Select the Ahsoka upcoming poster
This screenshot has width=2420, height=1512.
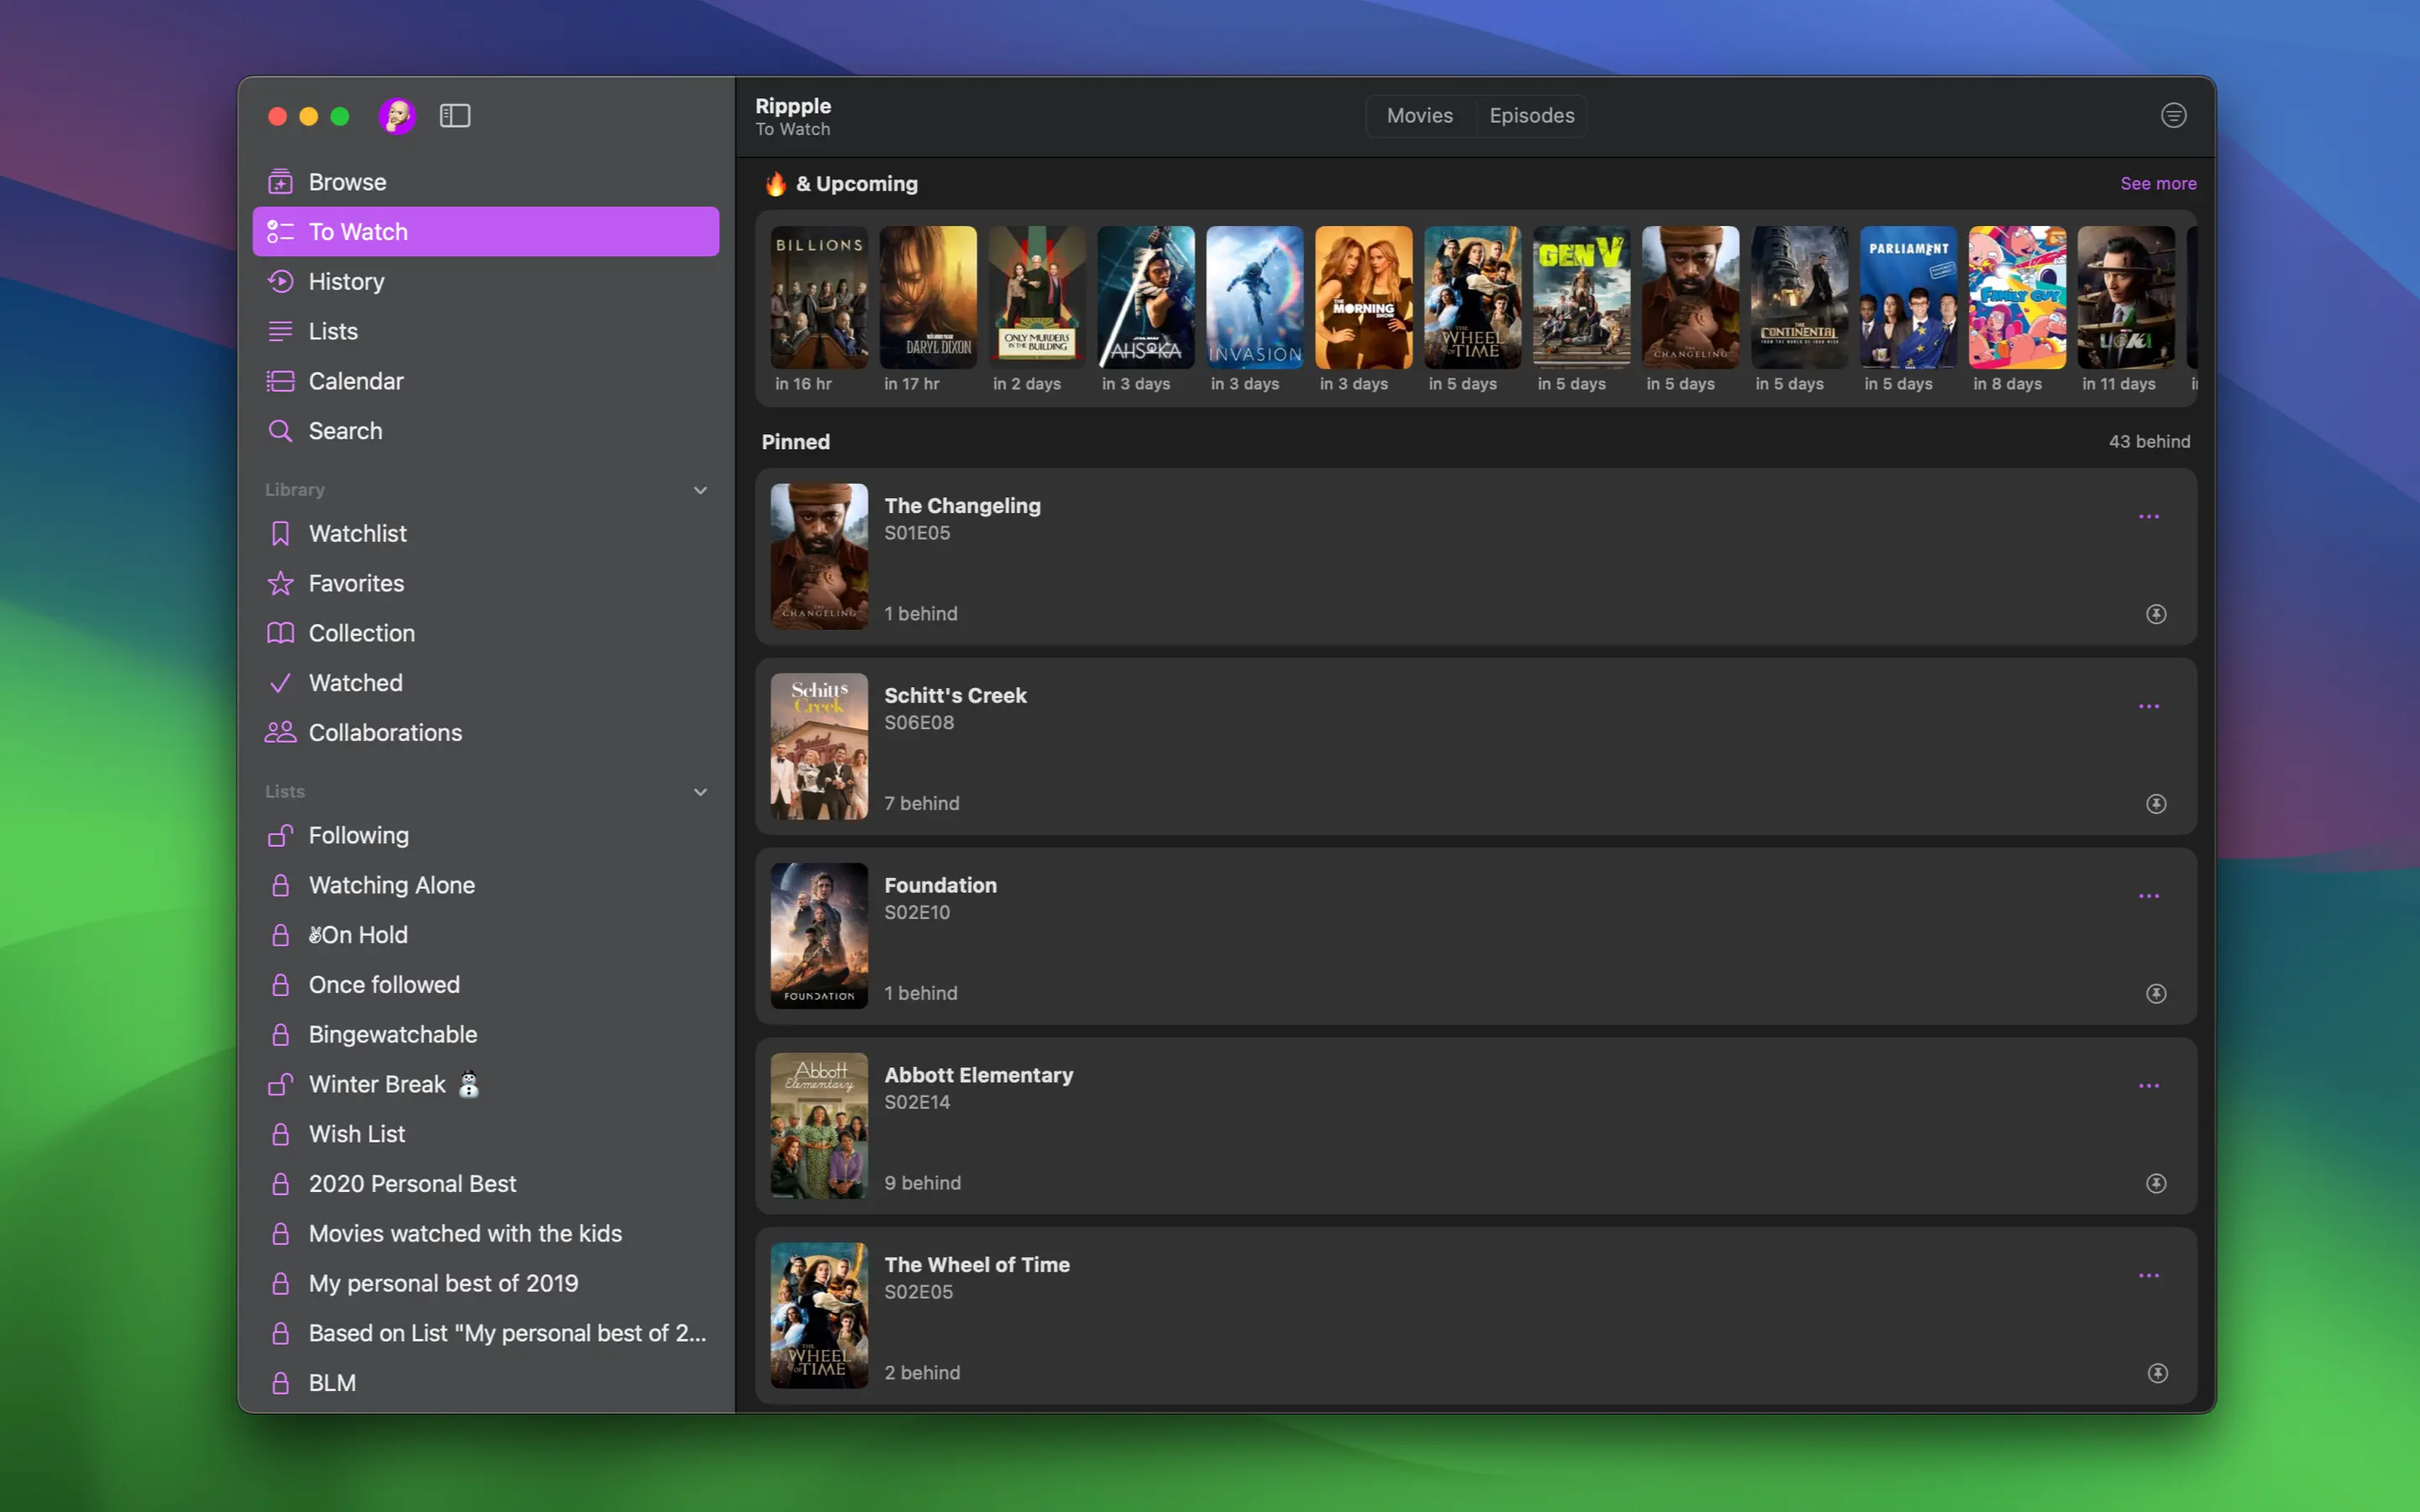pyautogui.click(x=1145, y=298)
